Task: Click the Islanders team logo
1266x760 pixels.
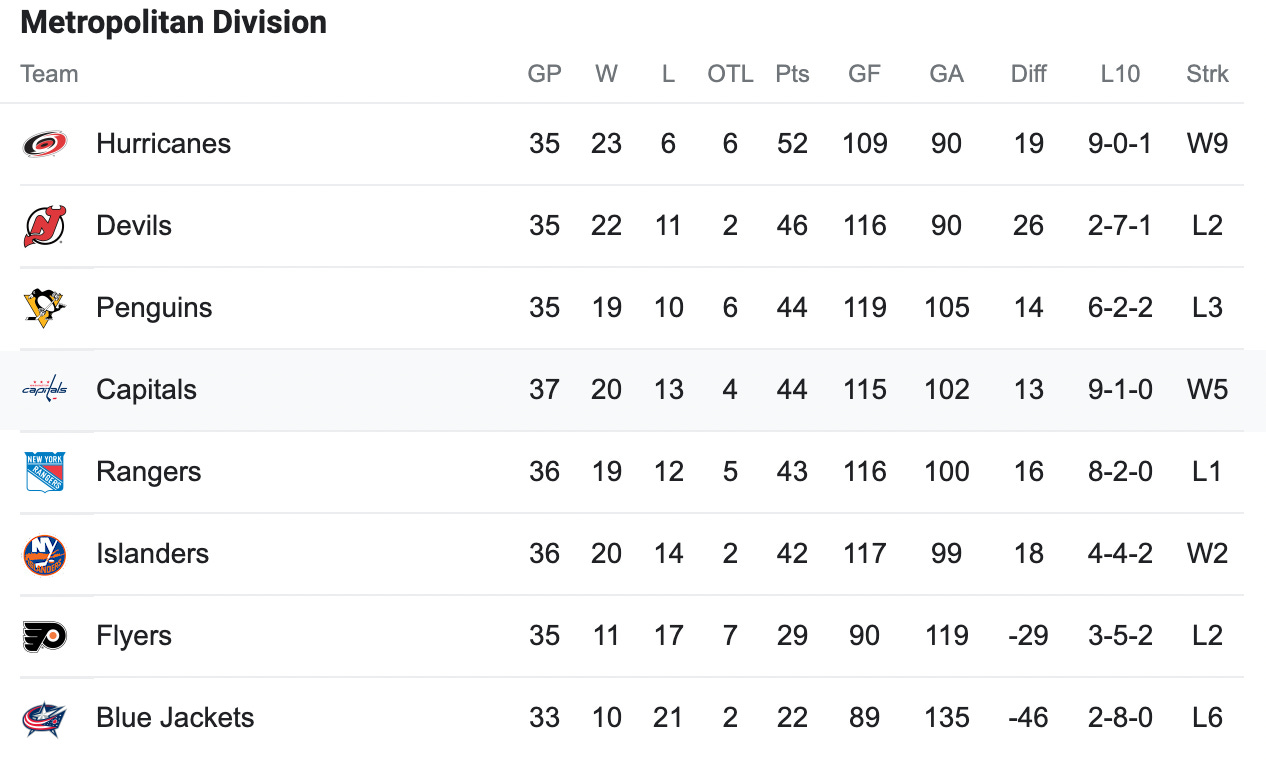Action: [45, 554]
